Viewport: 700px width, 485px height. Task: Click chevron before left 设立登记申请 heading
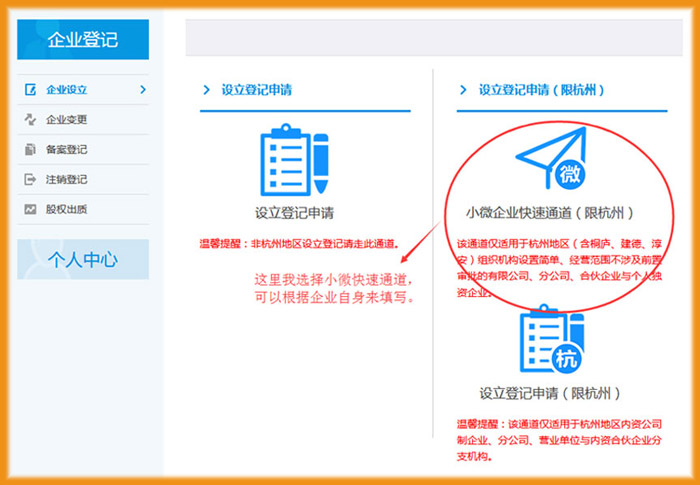207,90
